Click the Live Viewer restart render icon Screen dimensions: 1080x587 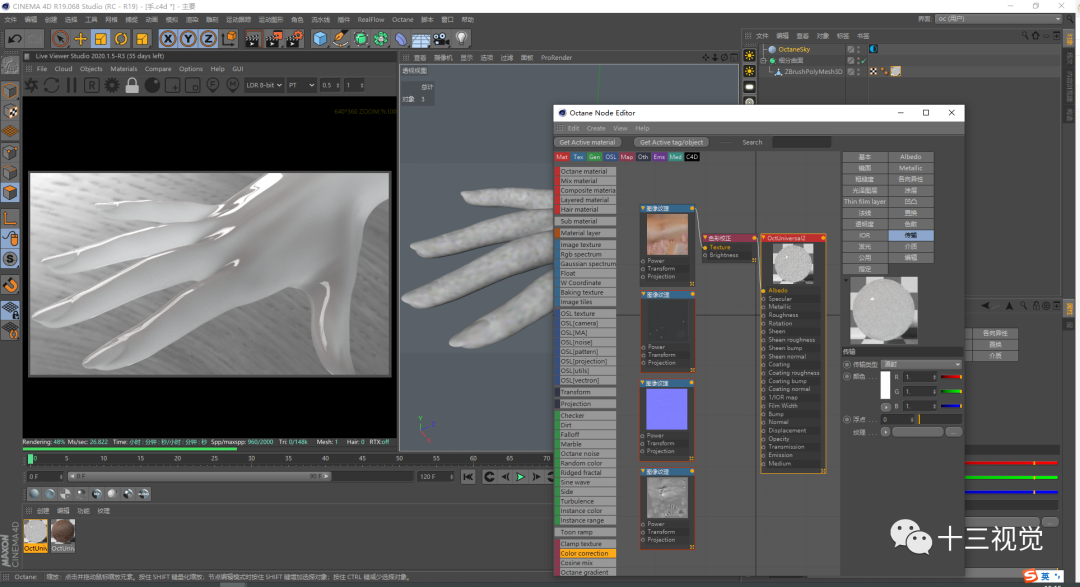52,85
